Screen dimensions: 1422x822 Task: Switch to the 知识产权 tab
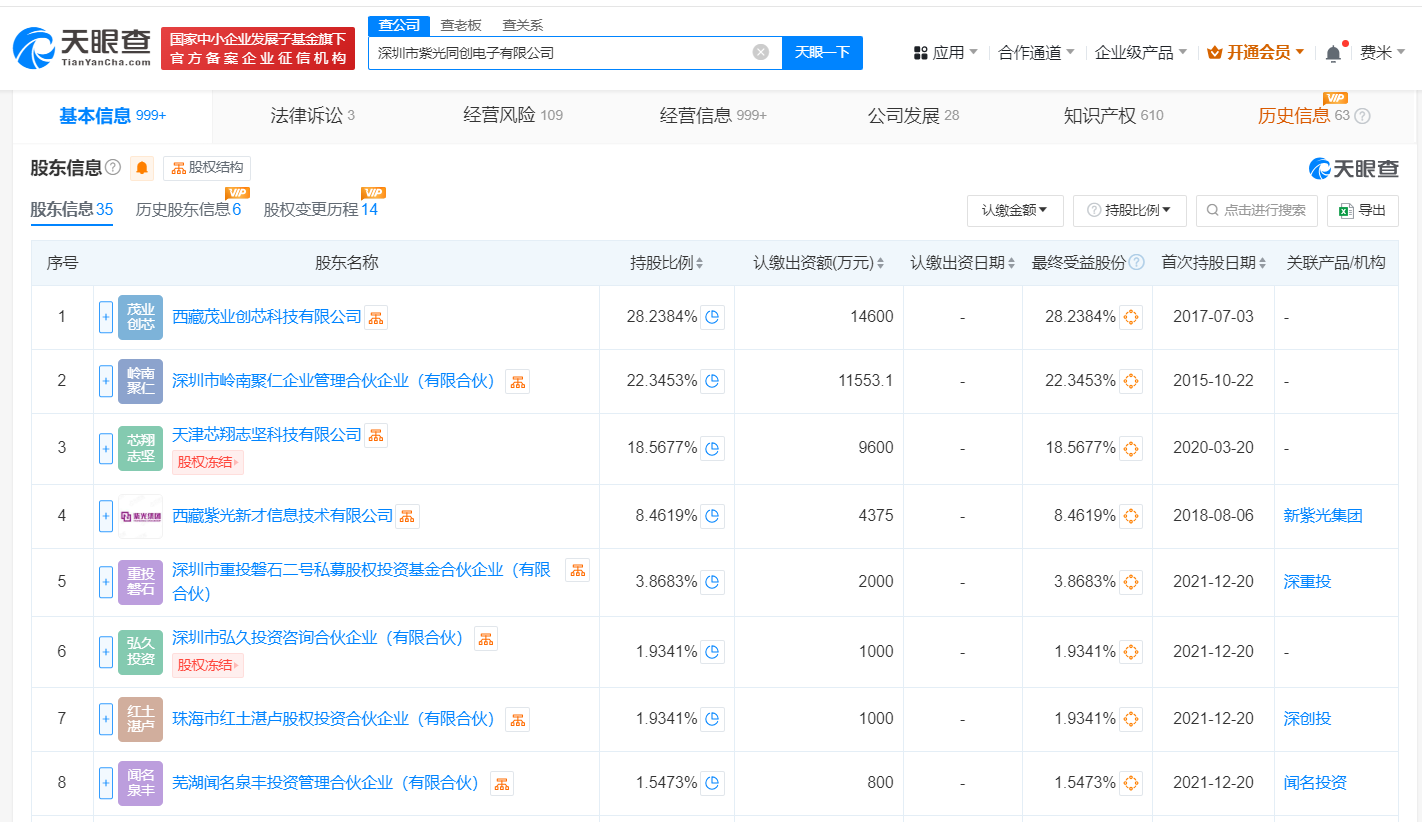coord(1112,116)
